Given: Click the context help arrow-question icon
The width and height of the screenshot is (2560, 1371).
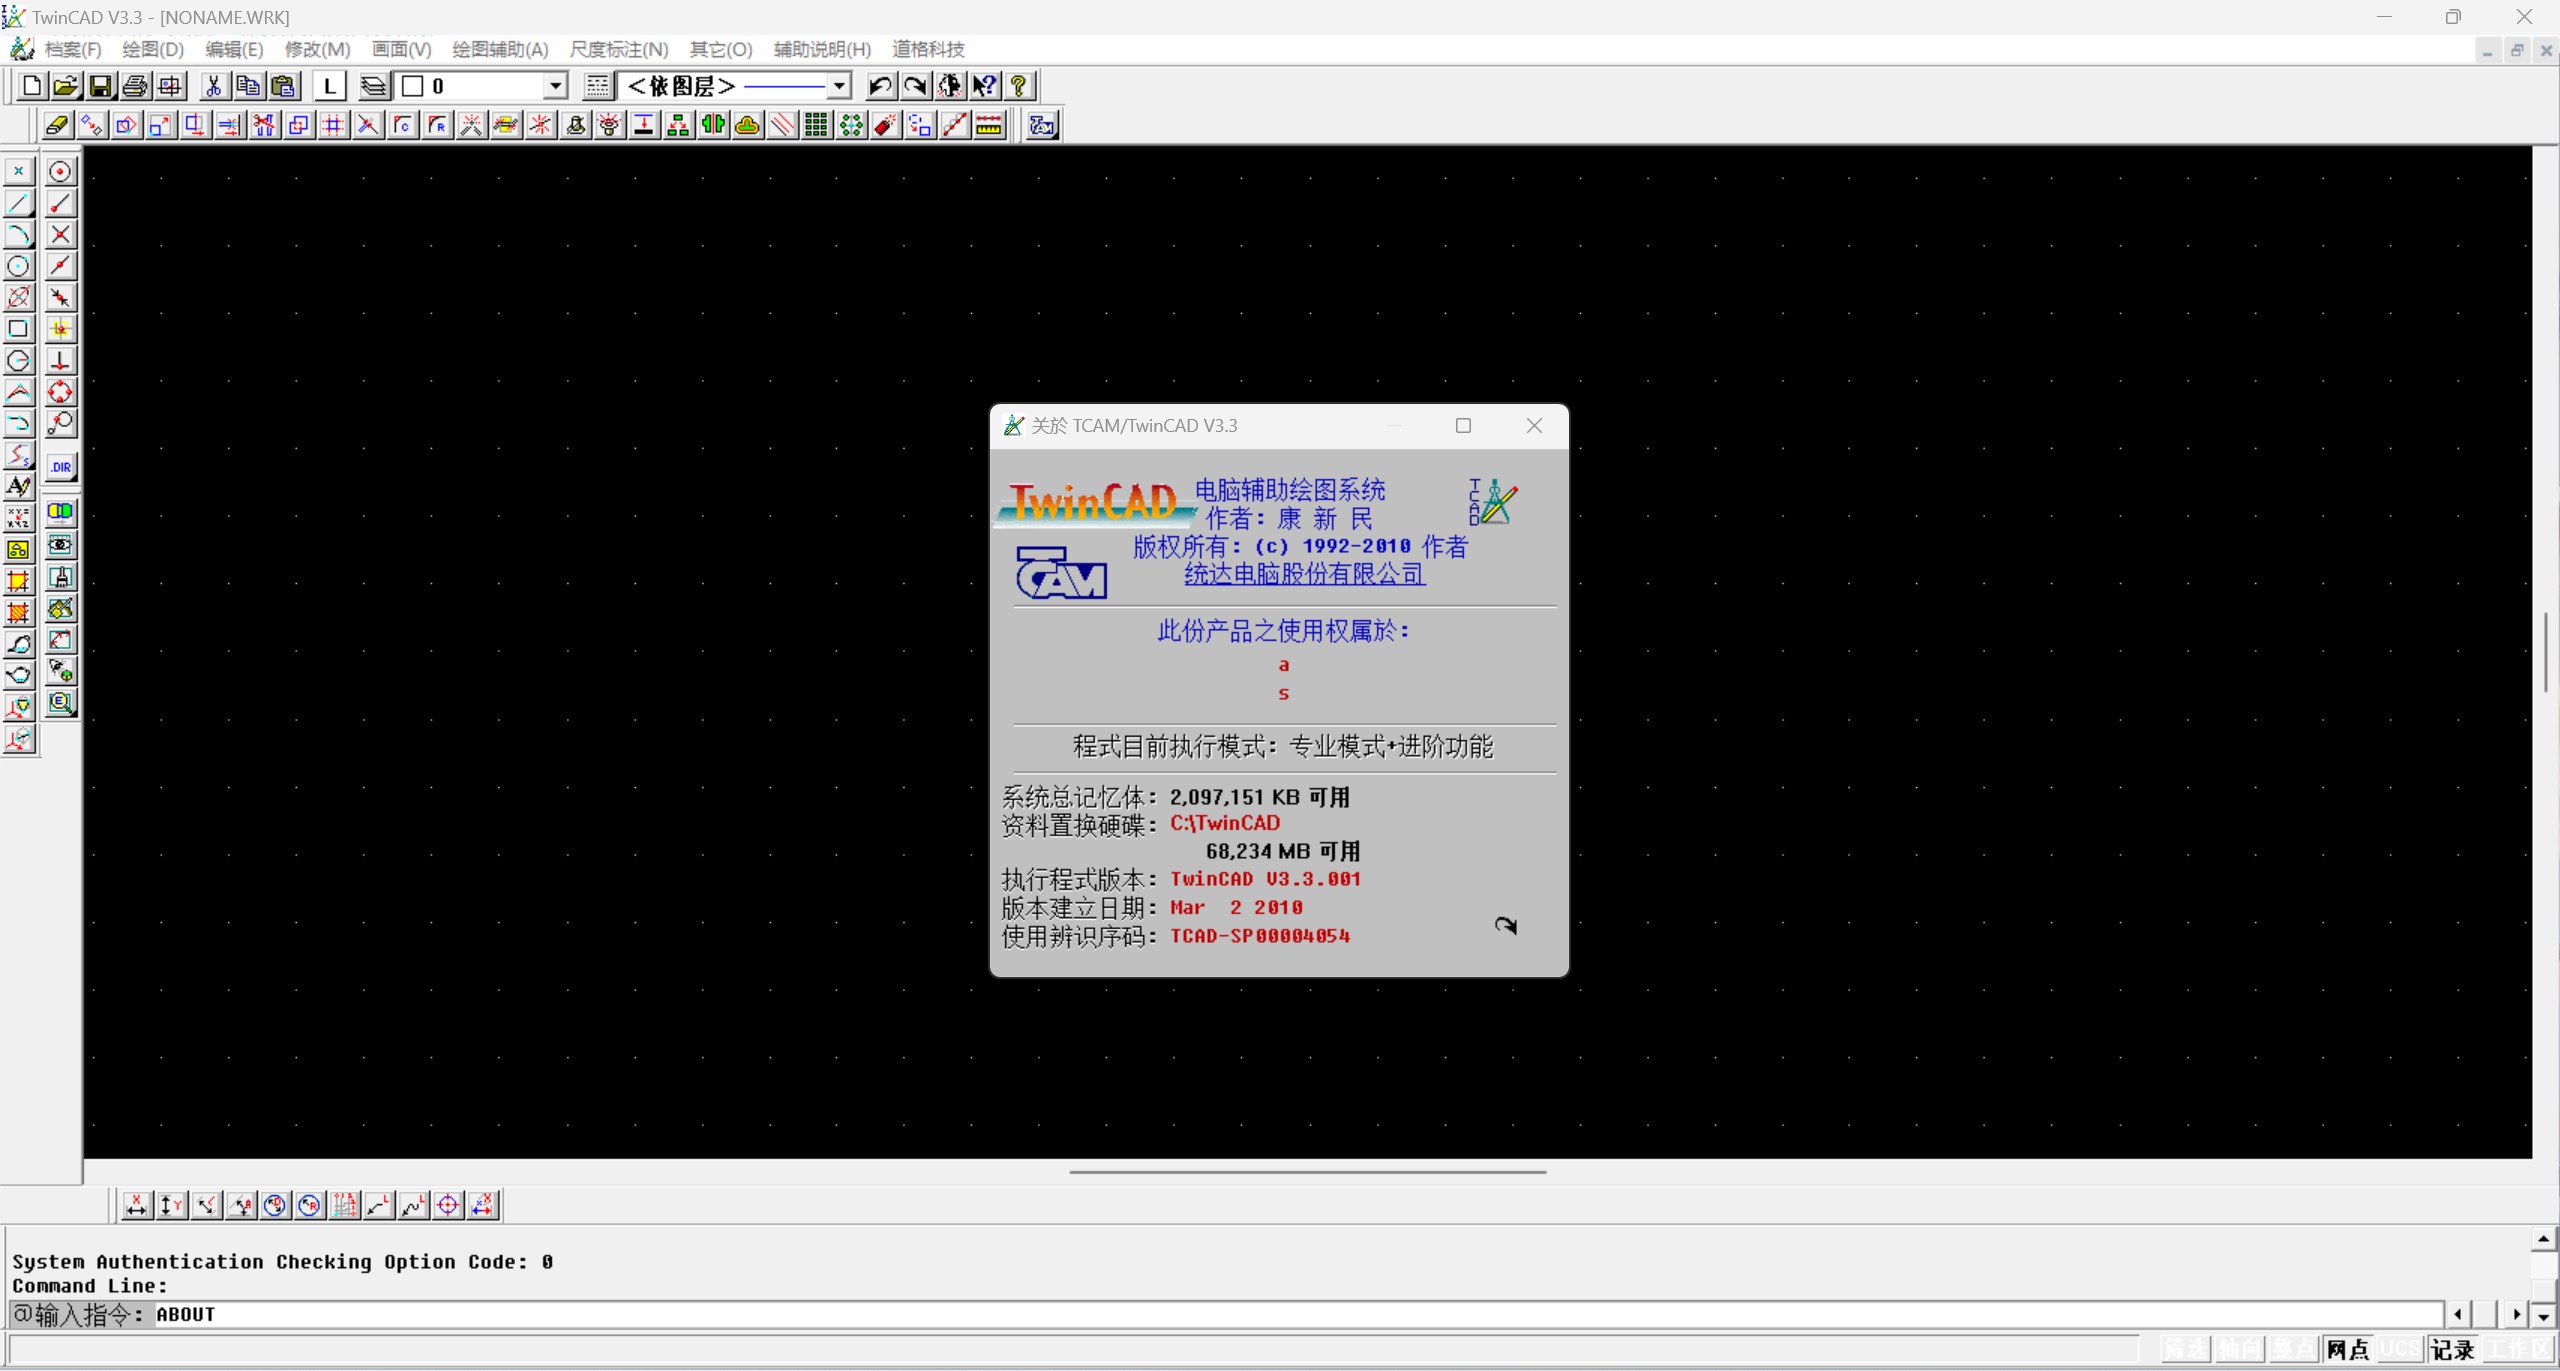Looking at the screenshot, I should 984,86.
